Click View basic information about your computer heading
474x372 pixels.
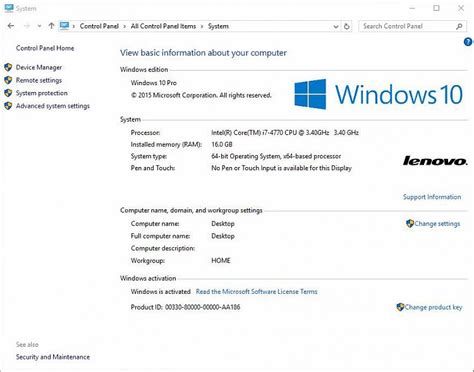[x=203, y=53]
